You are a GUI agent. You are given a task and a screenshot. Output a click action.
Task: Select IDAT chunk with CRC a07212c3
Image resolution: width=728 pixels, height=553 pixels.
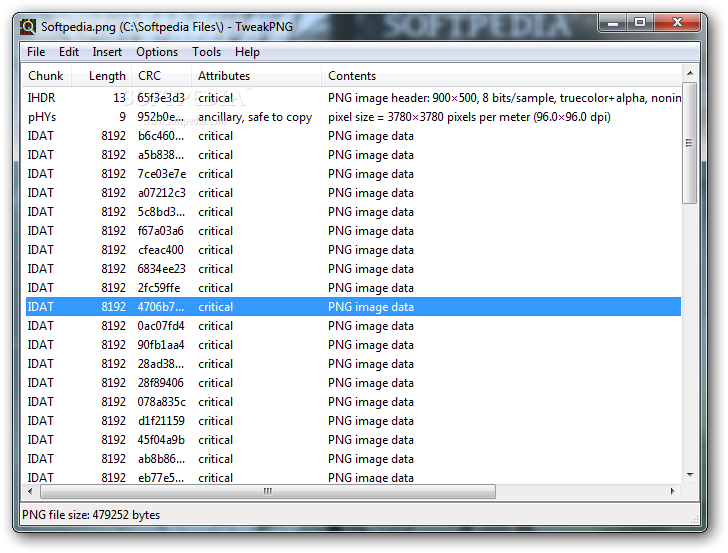pos(353,193)
